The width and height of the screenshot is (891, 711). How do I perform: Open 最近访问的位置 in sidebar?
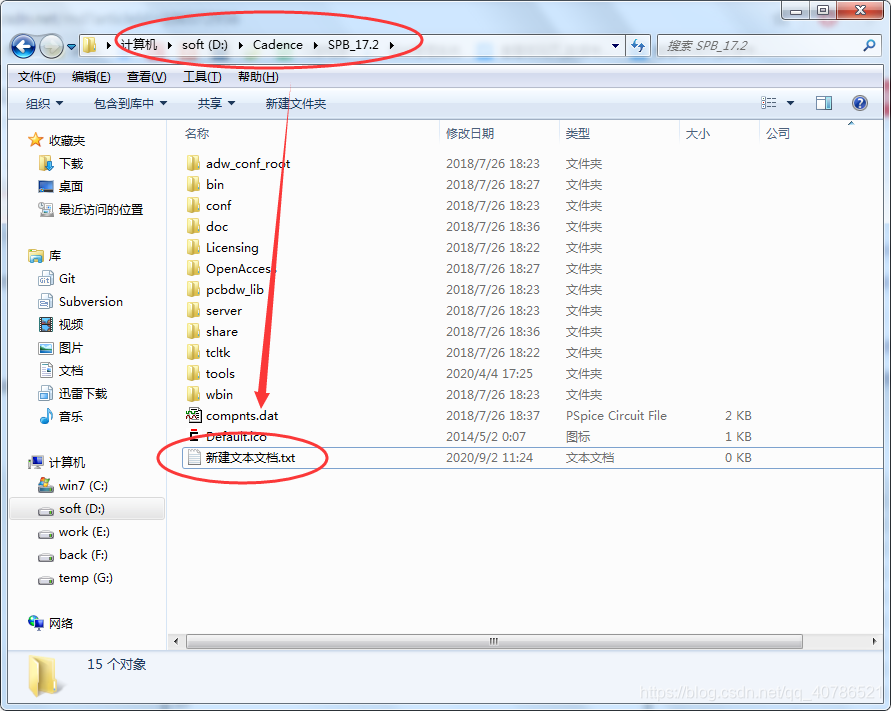pyautogui.click(x=91, y=210)
